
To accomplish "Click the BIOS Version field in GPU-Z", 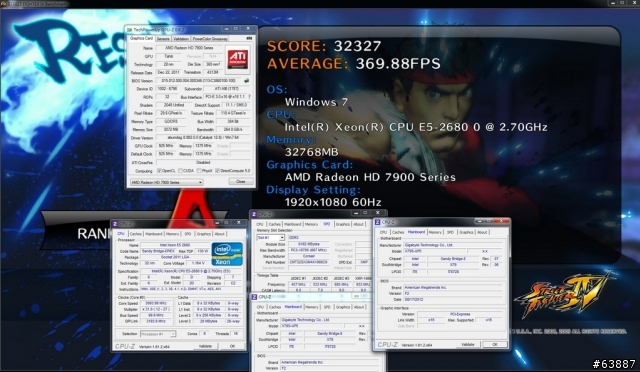I will (199, 80).
